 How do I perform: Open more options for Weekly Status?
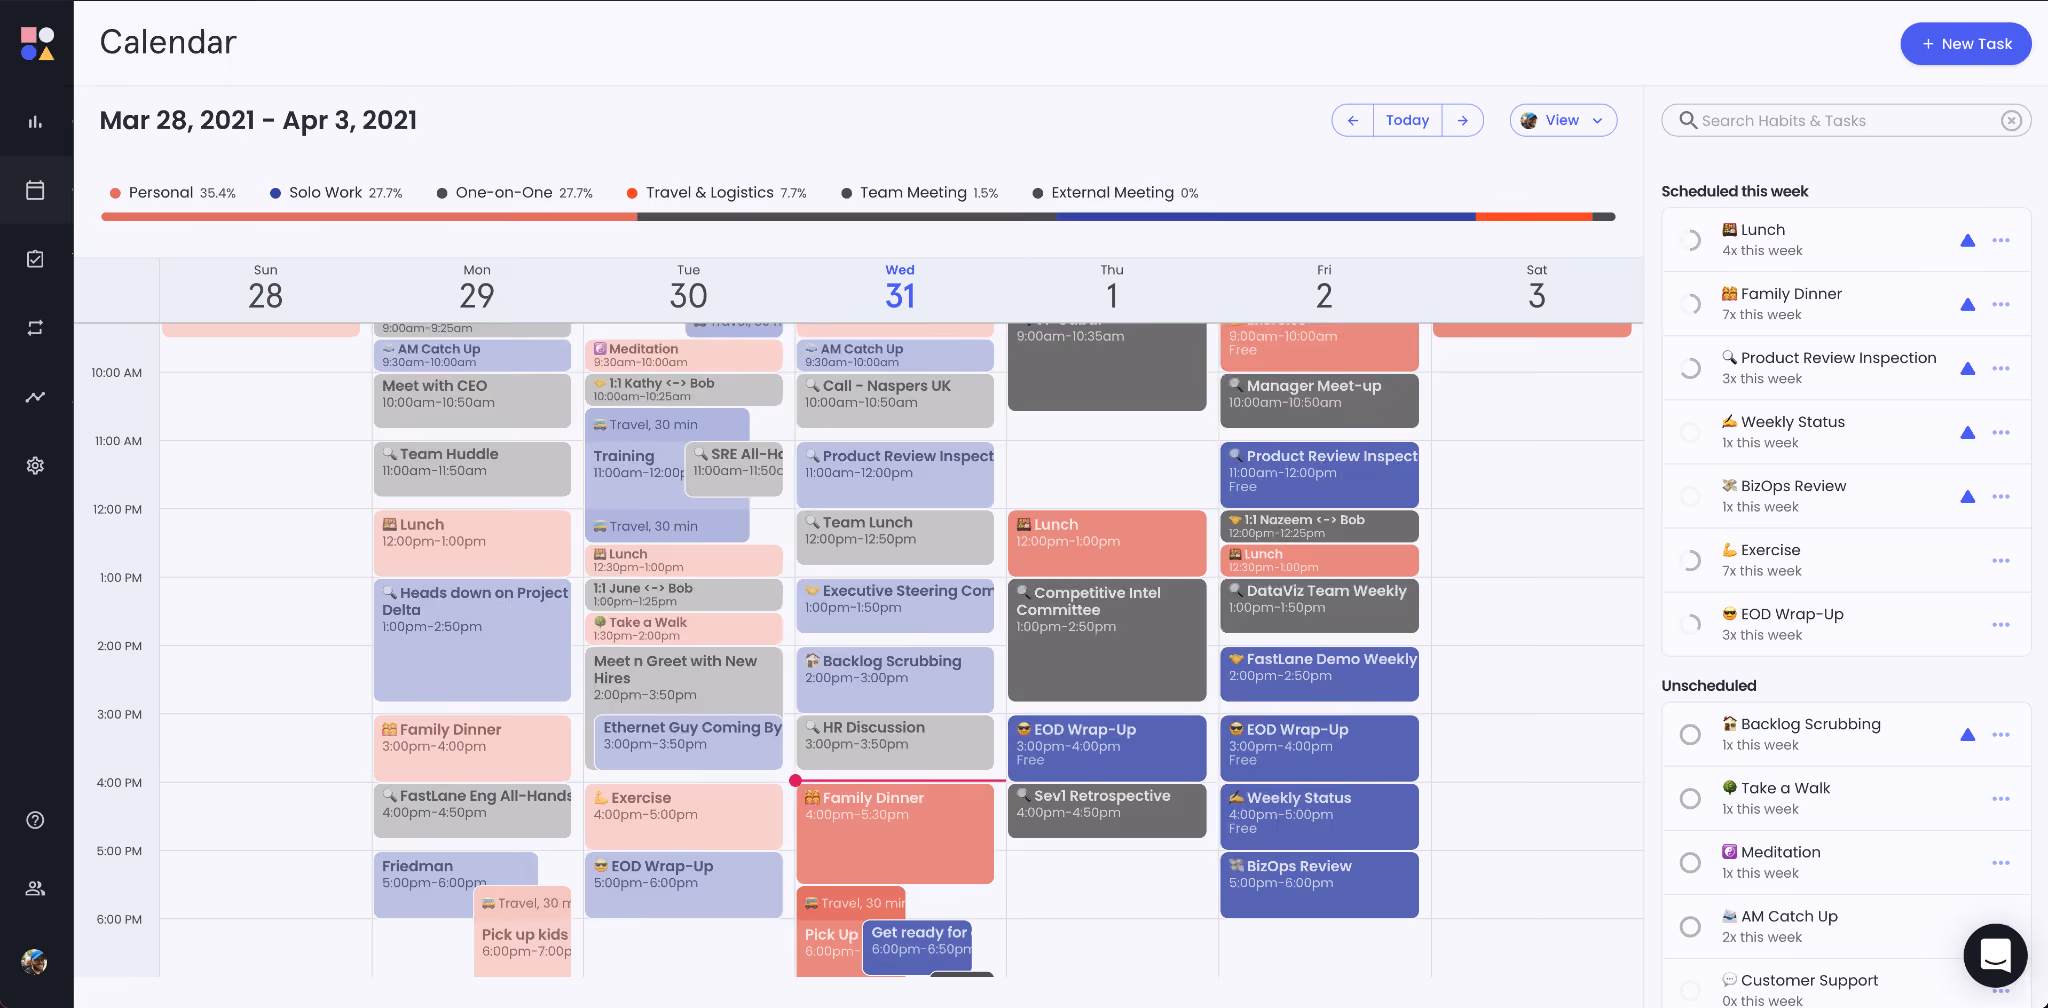click(2001, 432)
